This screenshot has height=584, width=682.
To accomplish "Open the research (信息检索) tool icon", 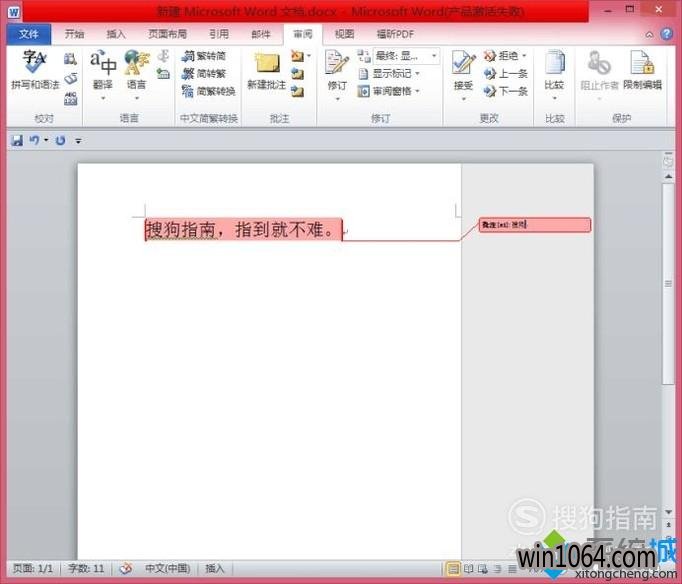I will [70, 59].
